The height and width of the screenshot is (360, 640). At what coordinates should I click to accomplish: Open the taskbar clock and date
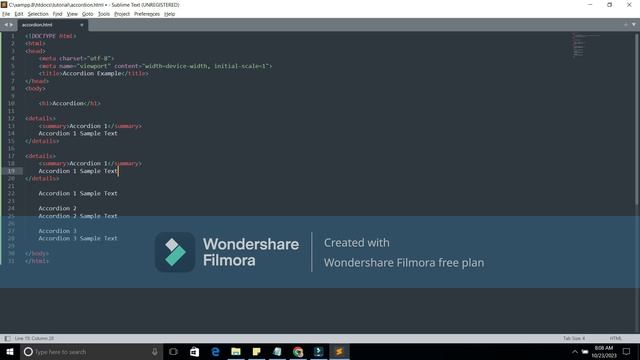pos(604,352)
